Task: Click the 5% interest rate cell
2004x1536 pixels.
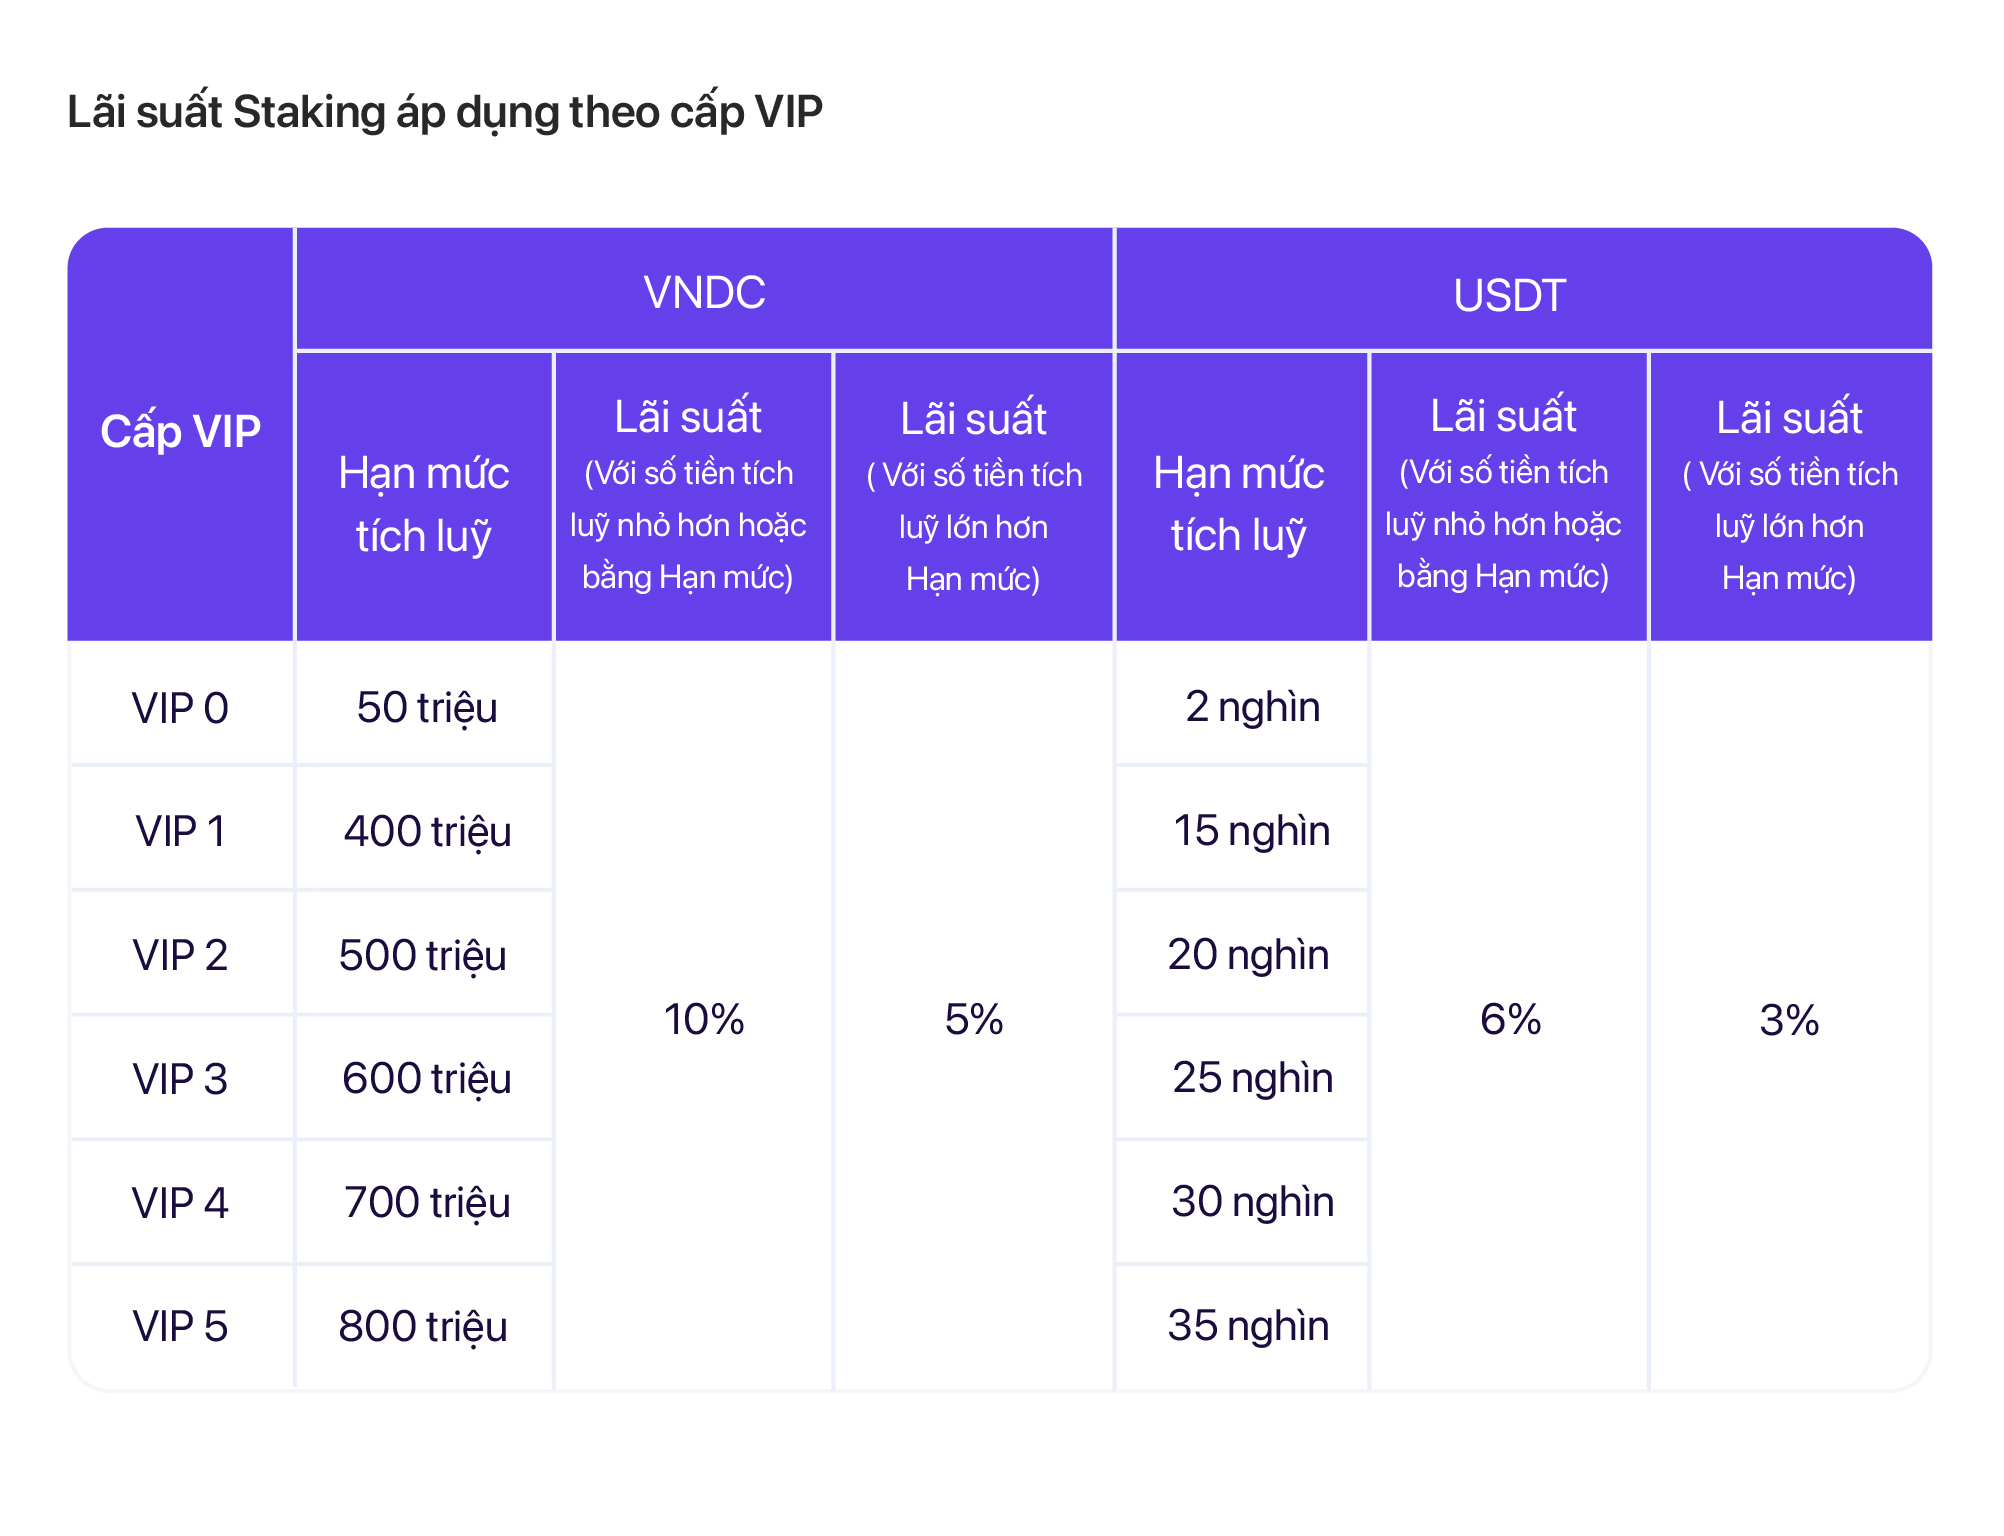Action: coord(974,1020)
